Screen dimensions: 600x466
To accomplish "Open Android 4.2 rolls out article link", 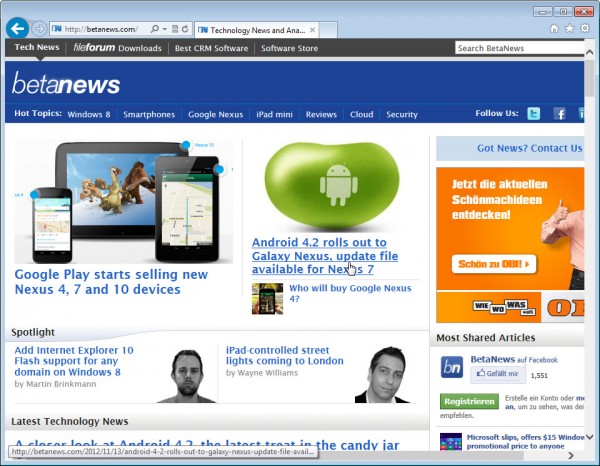I will coord(325,256).
